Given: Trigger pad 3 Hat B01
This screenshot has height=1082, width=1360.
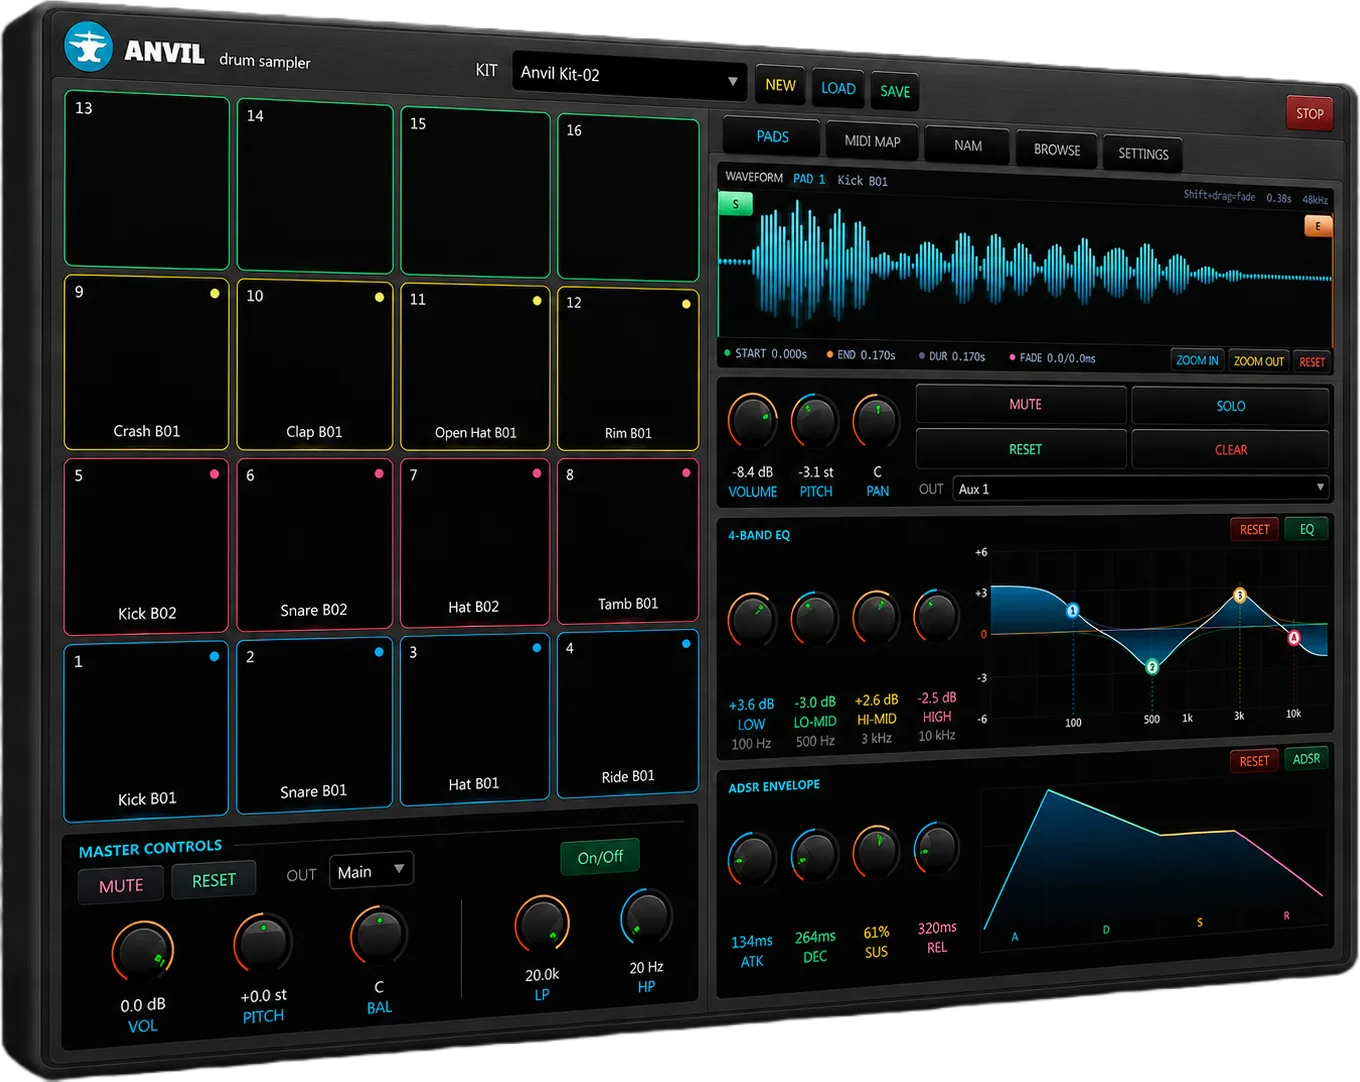Looking at the screenshot, I should point(475,718).
